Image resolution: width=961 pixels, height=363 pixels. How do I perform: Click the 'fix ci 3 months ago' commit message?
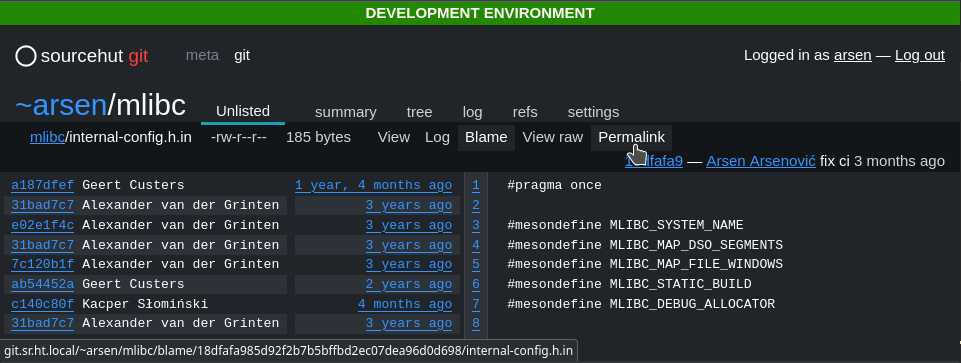click(x=883, y=161)
